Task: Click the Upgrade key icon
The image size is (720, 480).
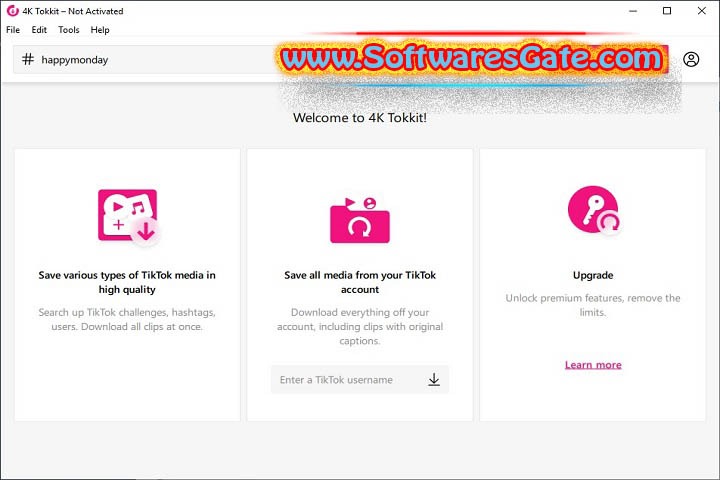Action: pyautogui.click(x=594, y=210)
